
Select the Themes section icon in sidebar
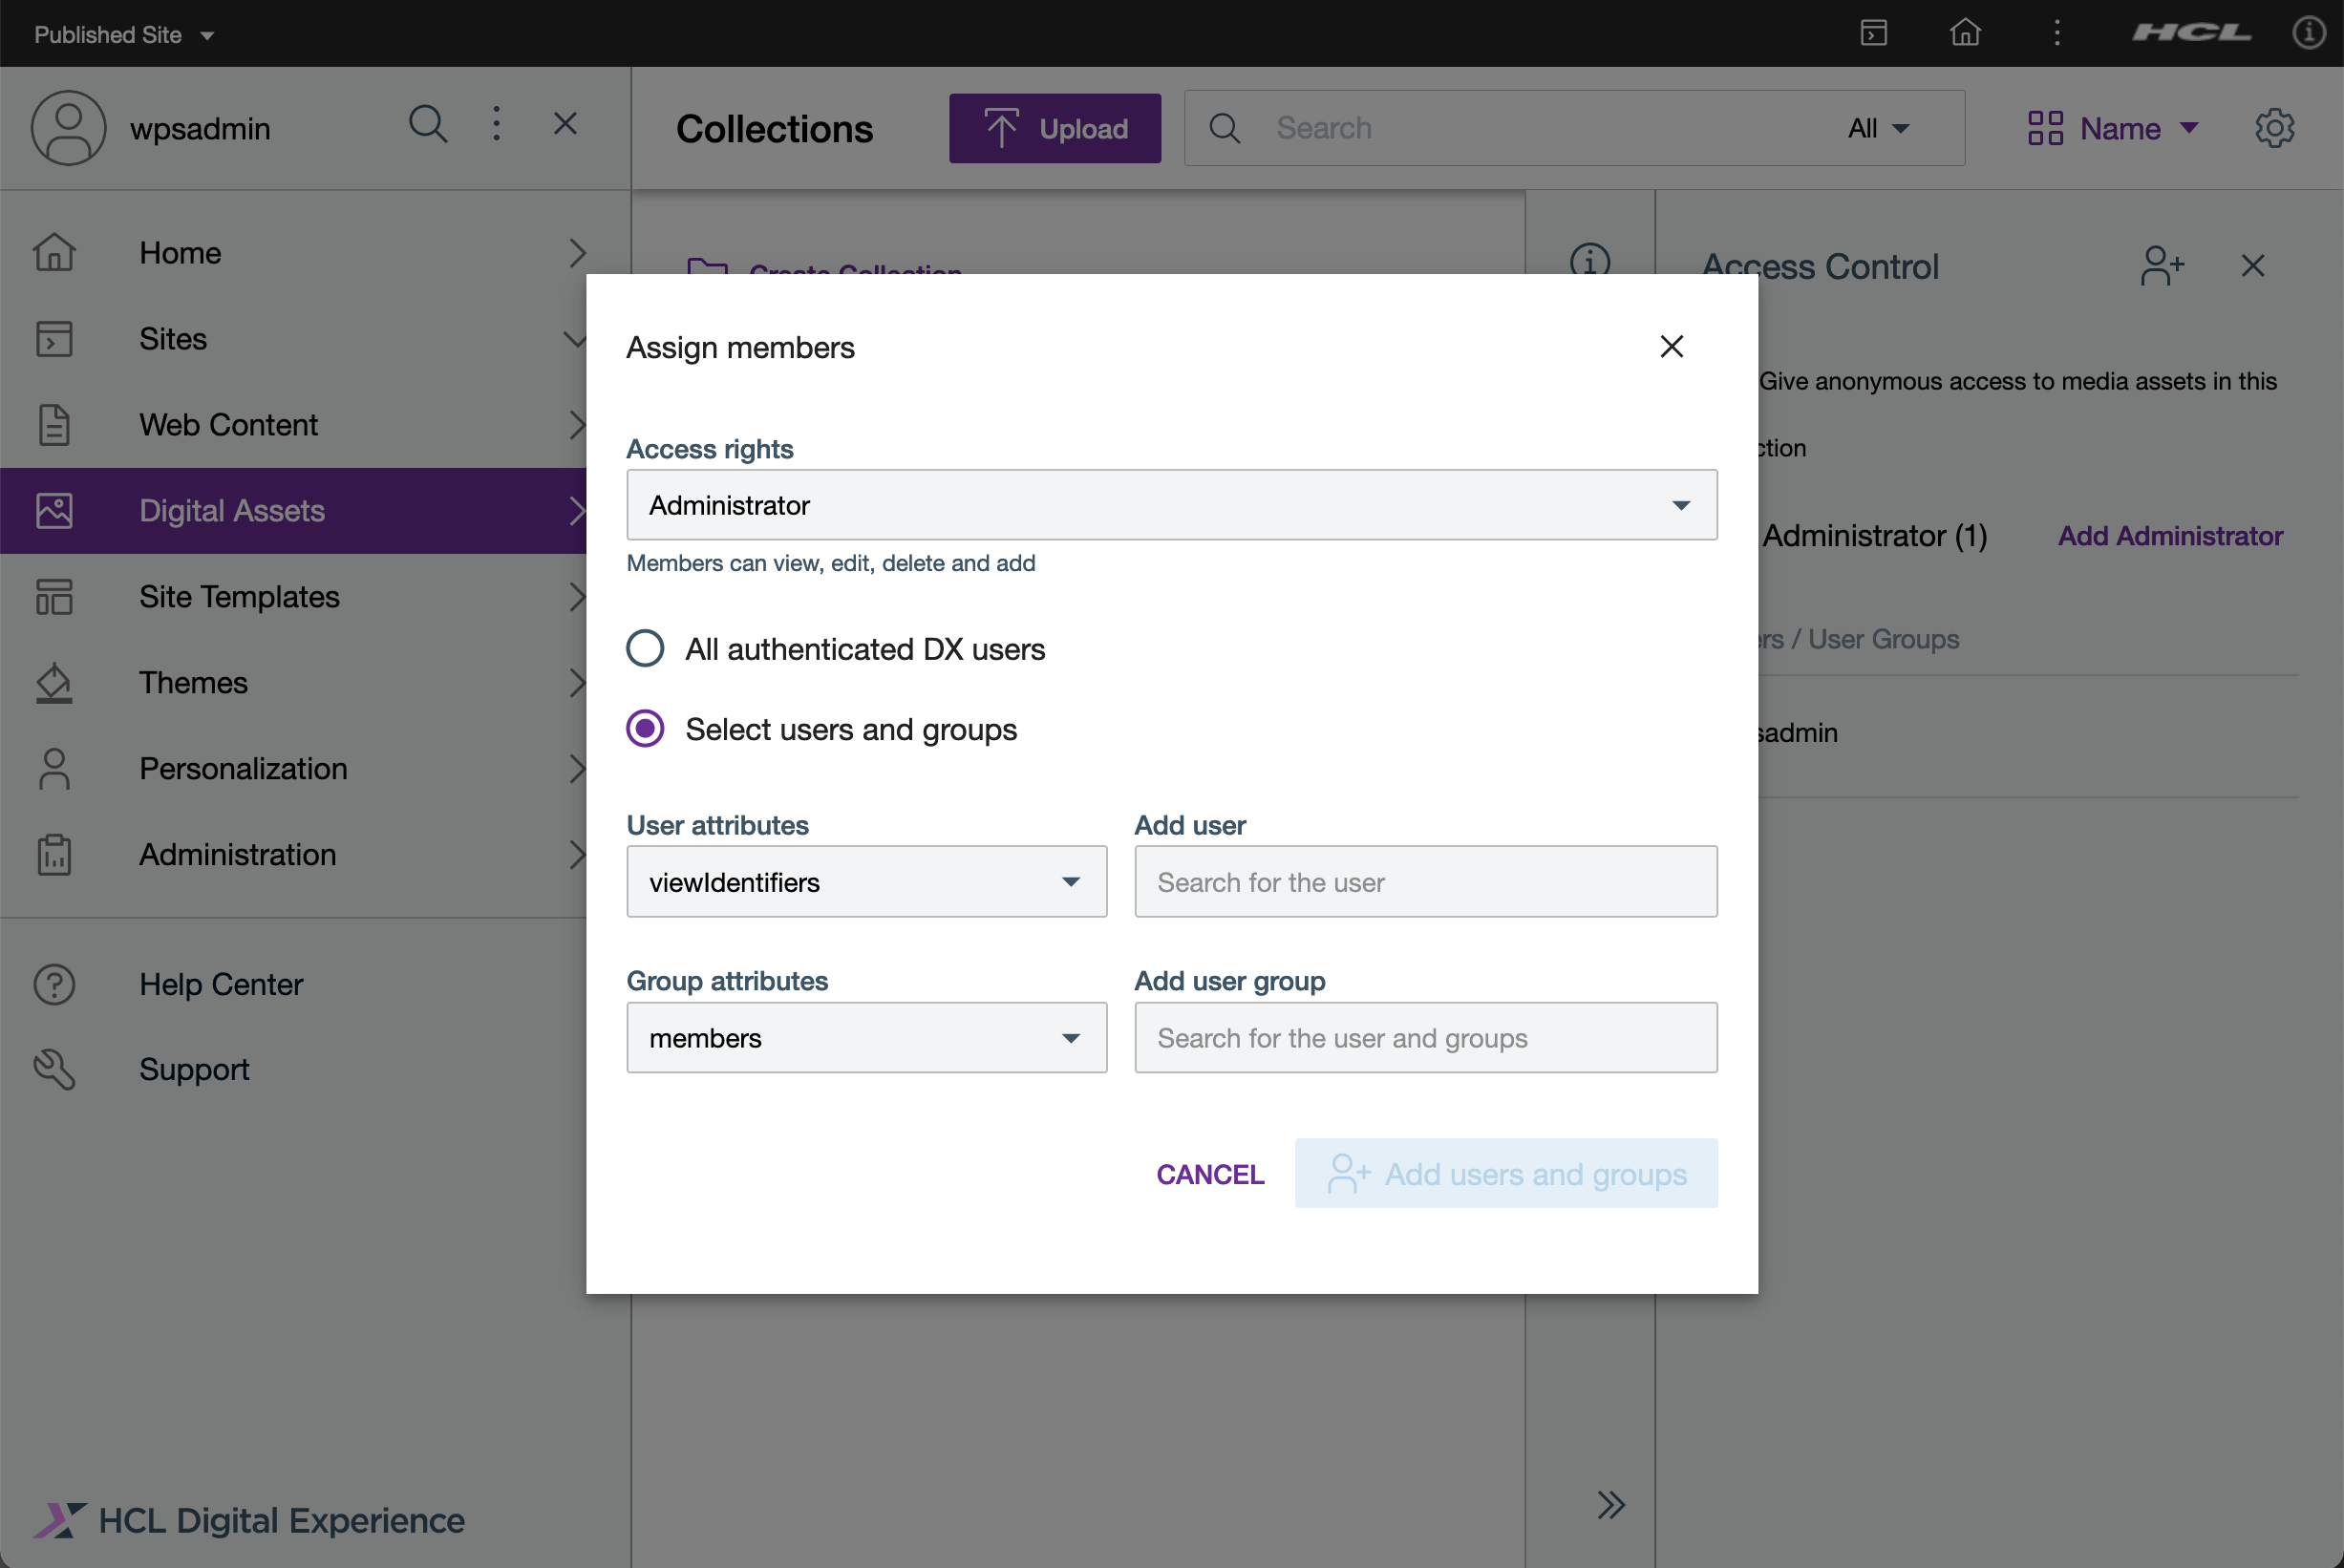point(55,682)
